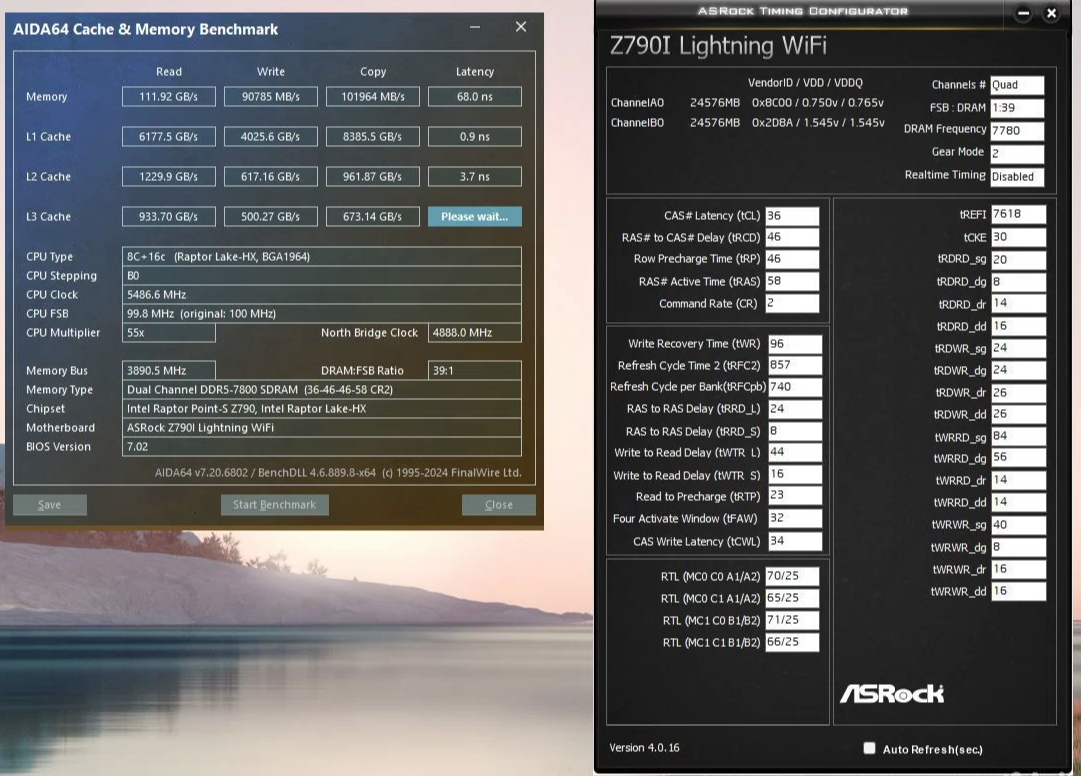Click the Read to Precharge (tRTP) field

(x=795, y=496)
